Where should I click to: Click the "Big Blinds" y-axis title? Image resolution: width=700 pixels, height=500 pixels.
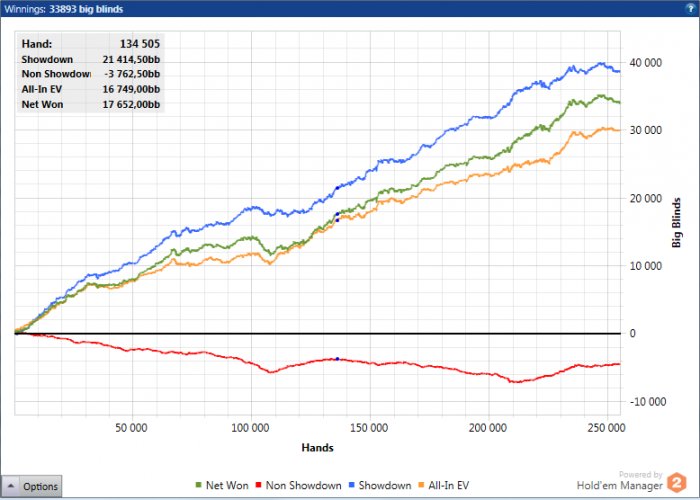tap(677, 223)
